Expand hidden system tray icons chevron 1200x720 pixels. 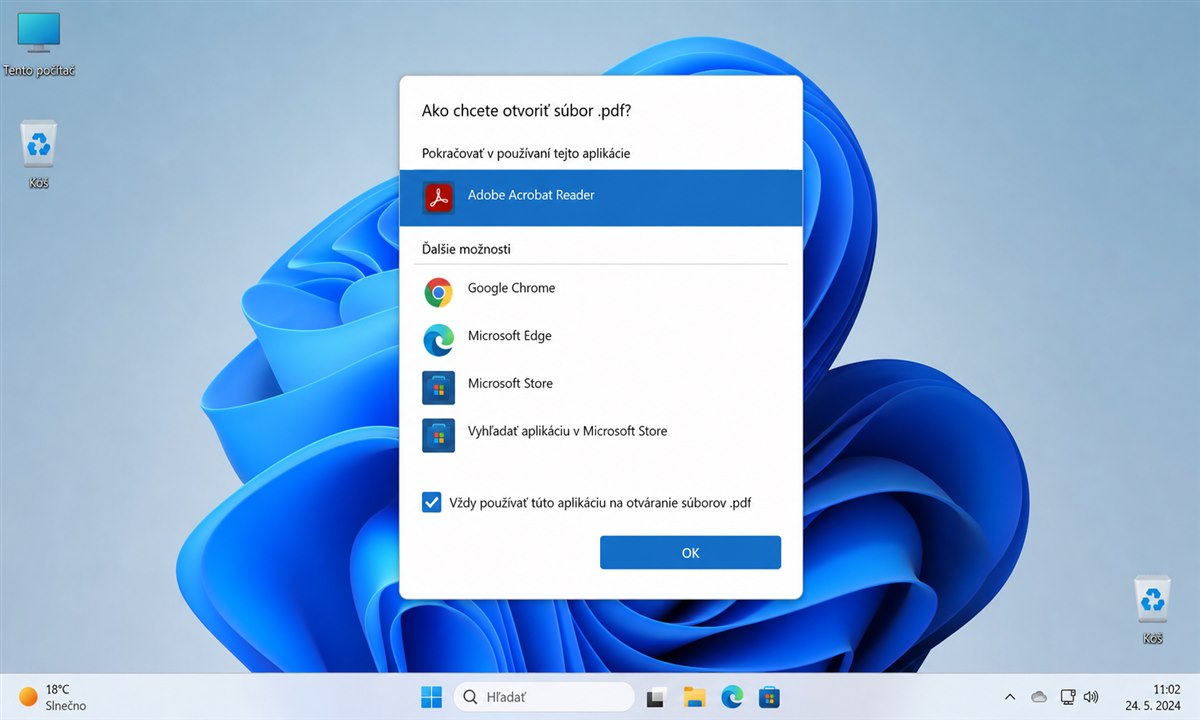tap(1010, 696)
